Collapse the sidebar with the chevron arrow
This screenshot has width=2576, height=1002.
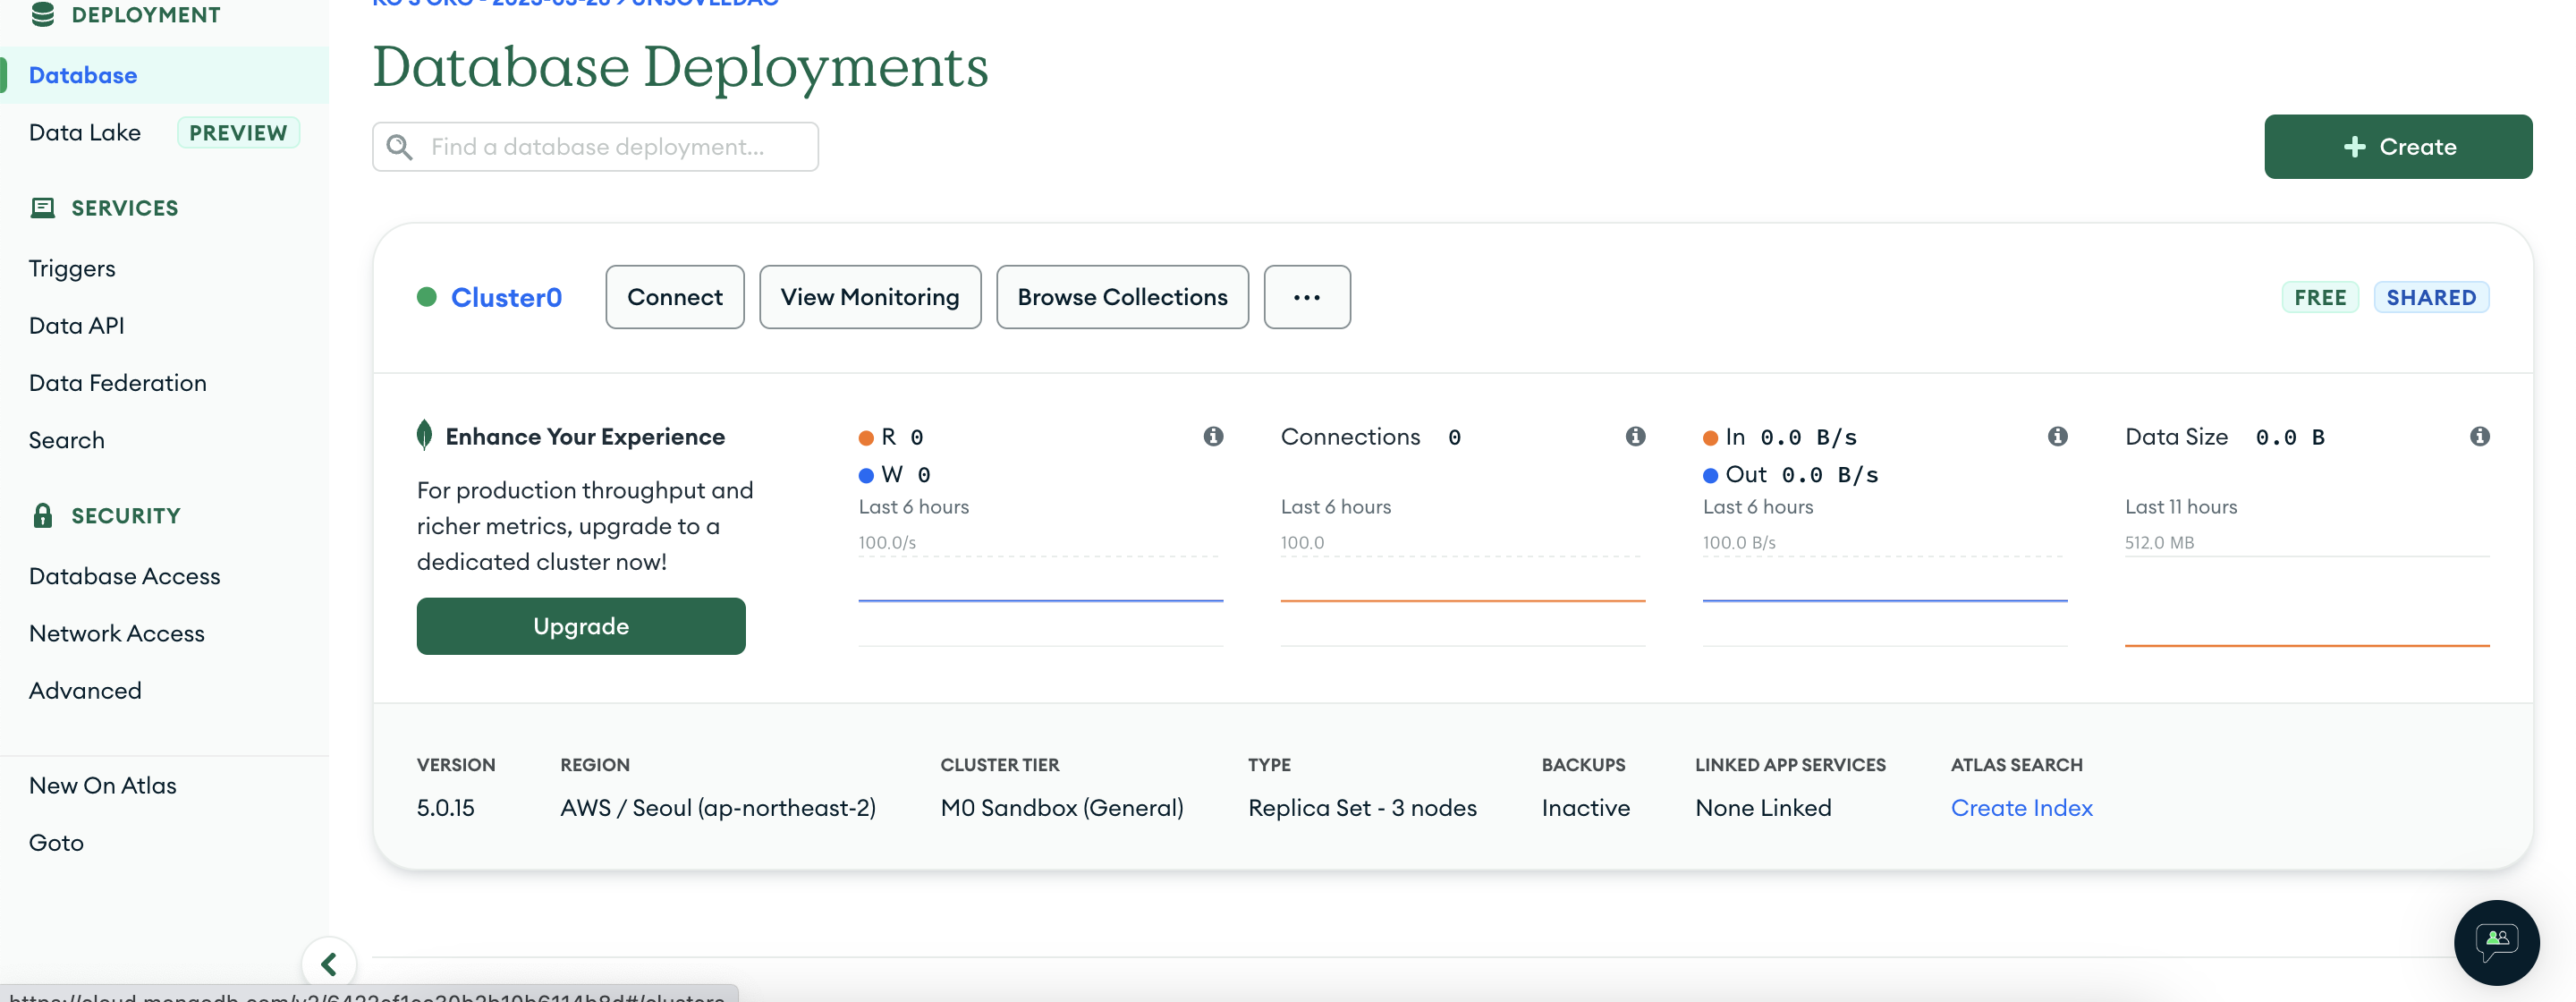329,964
